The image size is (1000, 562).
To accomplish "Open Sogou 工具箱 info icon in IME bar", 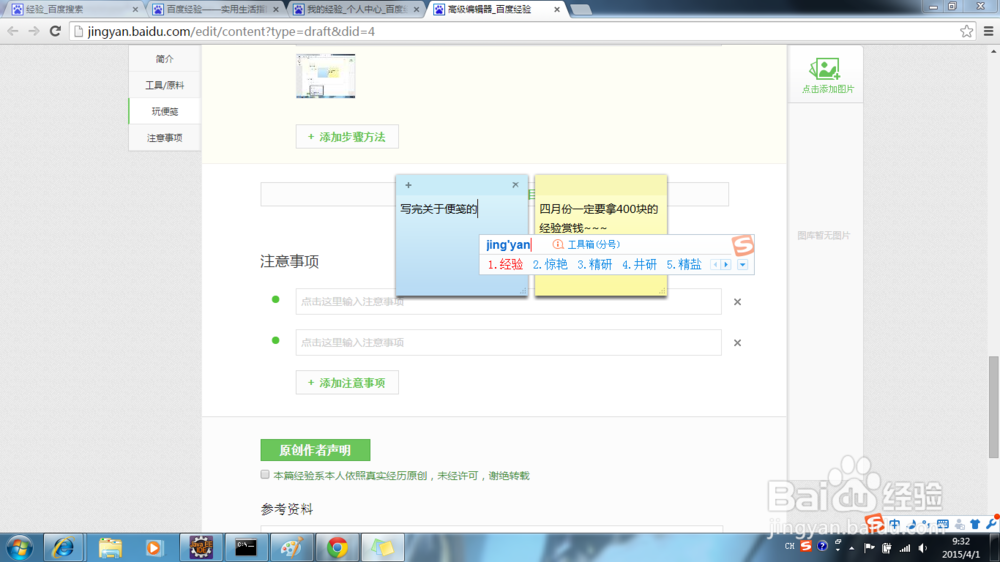I will [558, 244].
